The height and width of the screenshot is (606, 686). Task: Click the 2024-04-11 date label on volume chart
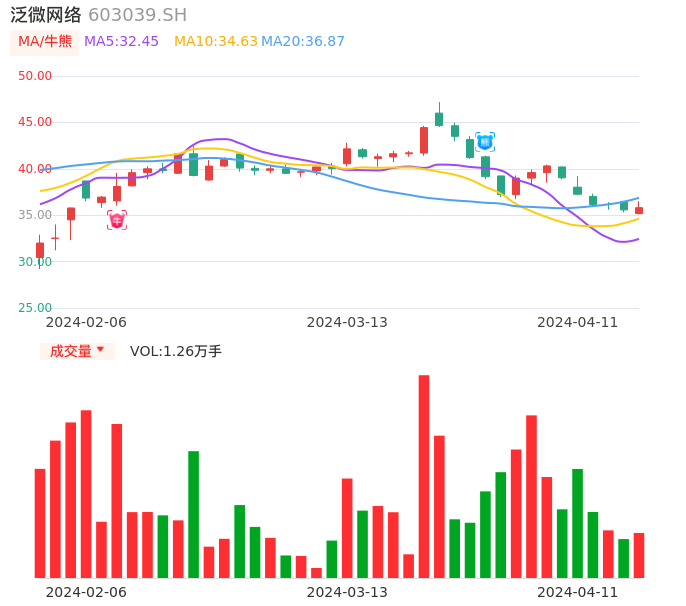(578, 592)
